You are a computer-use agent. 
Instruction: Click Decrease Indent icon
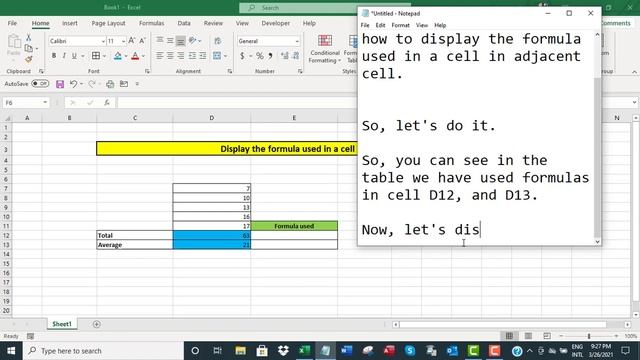click(192, 56)
